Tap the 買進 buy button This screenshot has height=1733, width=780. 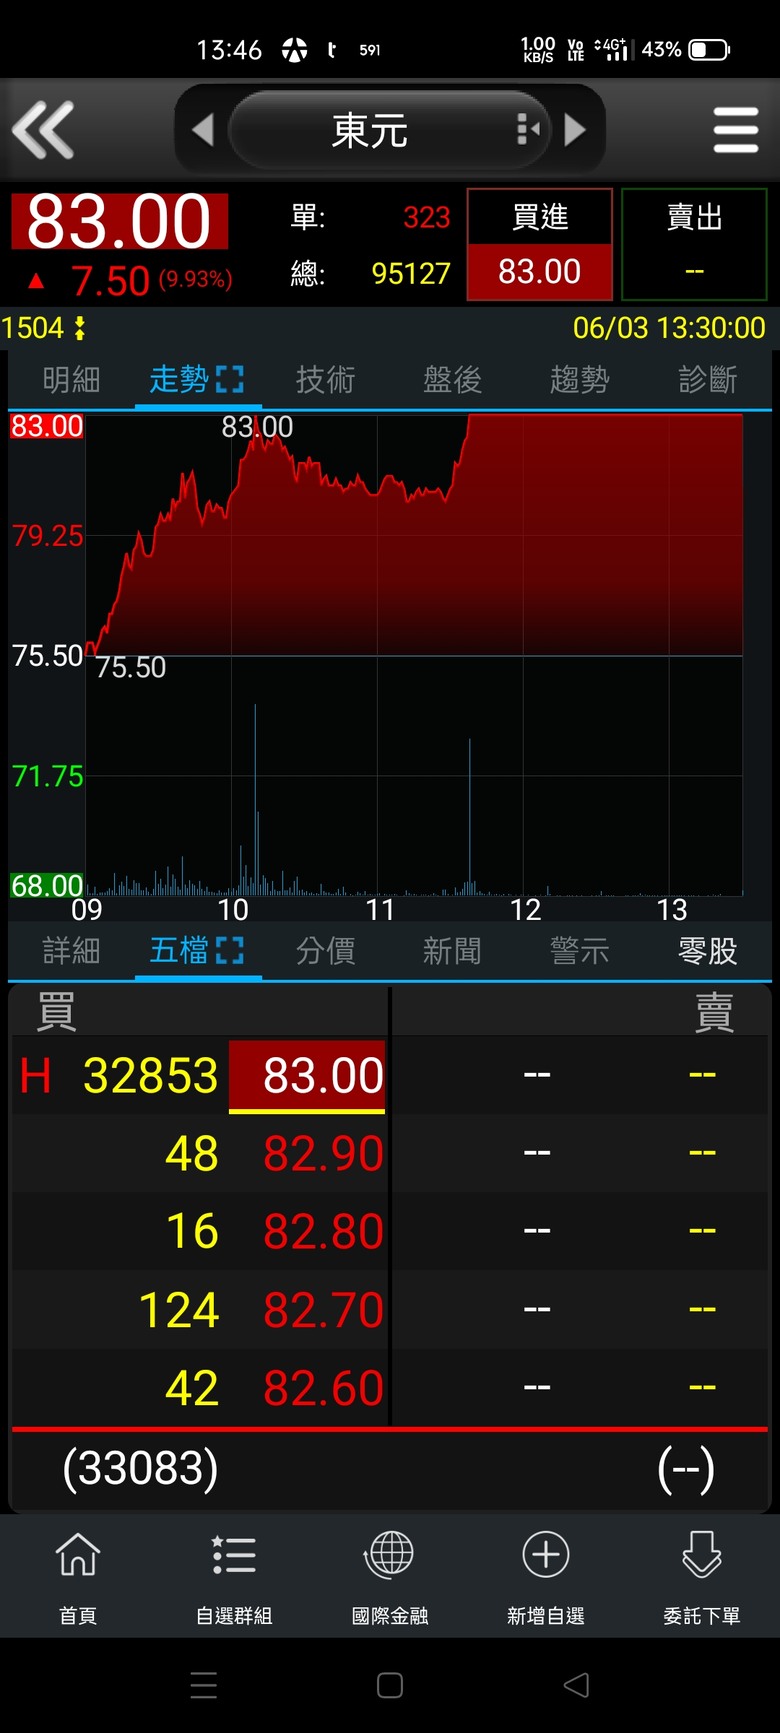540,244
